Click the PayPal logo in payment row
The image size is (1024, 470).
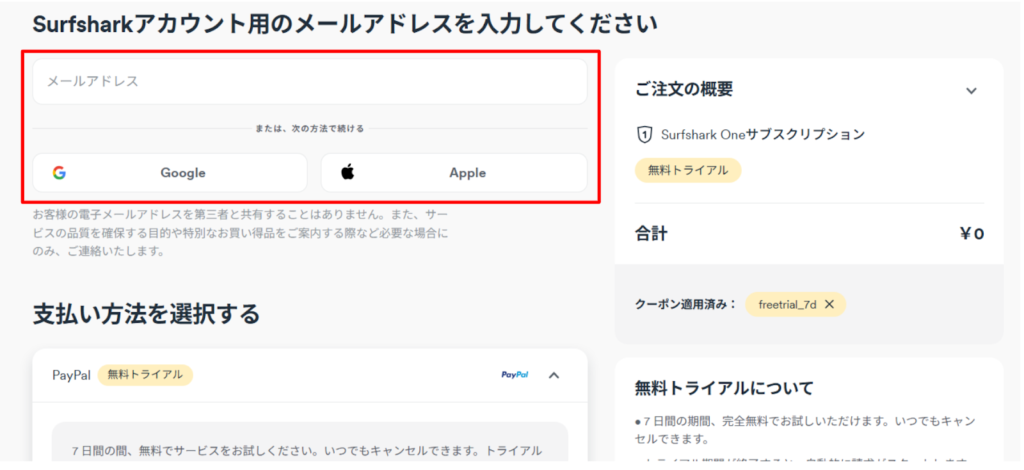point(515,375)
